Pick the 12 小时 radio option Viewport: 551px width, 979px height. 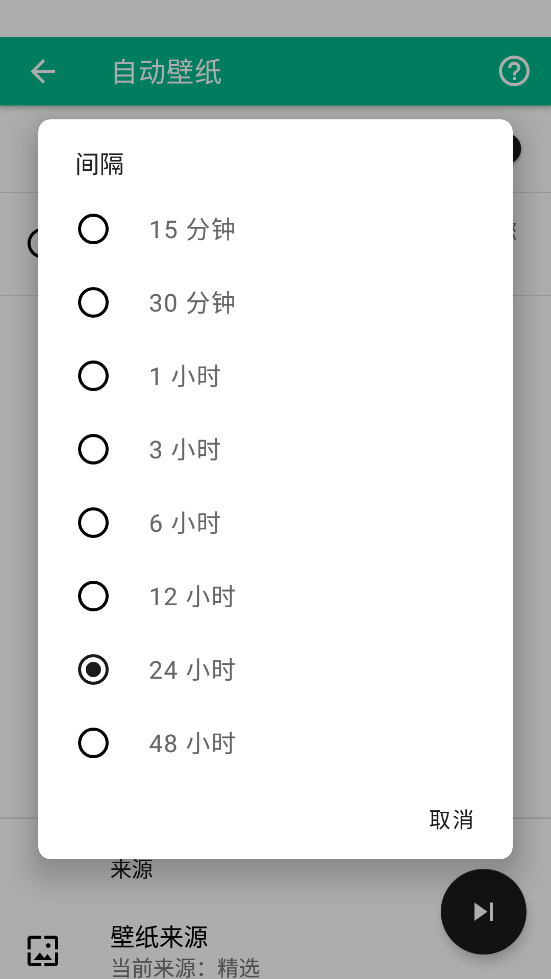(x=93, y=596)
